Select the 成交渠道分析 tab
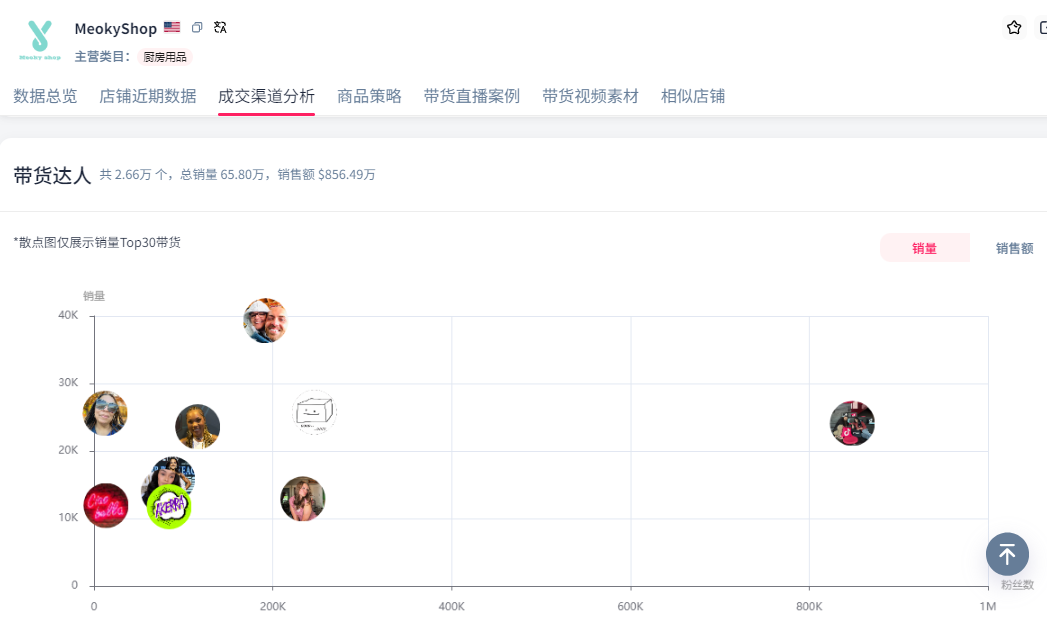 click(x=266, y=96)
